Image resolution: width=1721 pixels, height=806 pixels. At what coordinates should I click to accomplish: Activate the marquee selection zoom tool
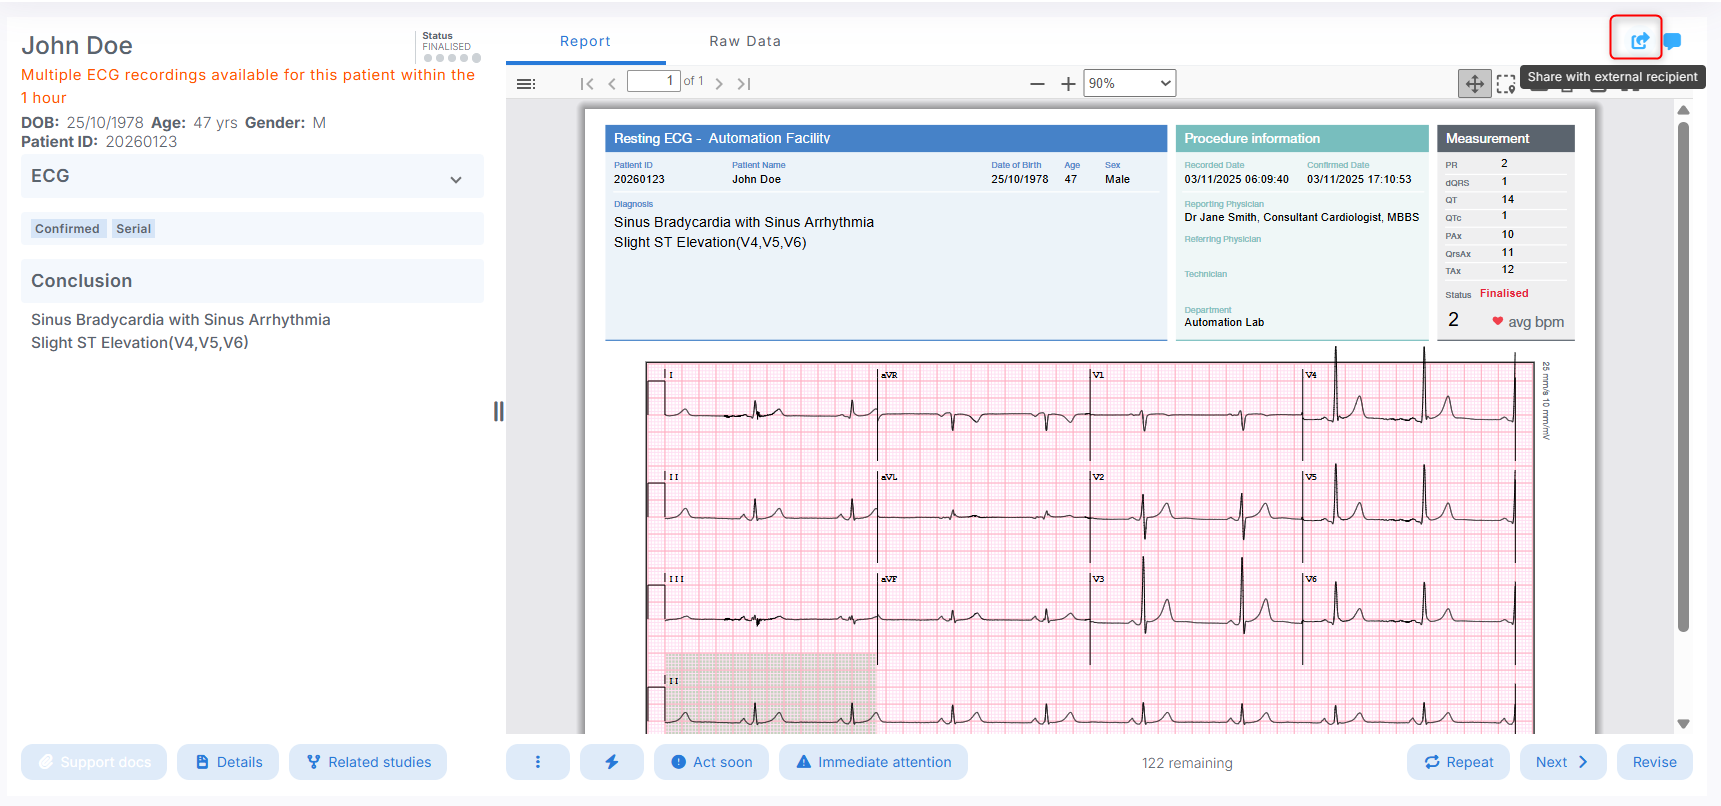tap(1505, 84)
